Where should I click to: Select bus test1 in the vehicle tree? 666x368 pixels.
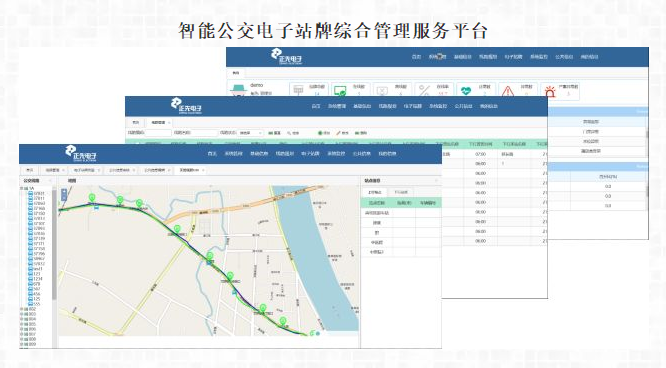(35, 269)
